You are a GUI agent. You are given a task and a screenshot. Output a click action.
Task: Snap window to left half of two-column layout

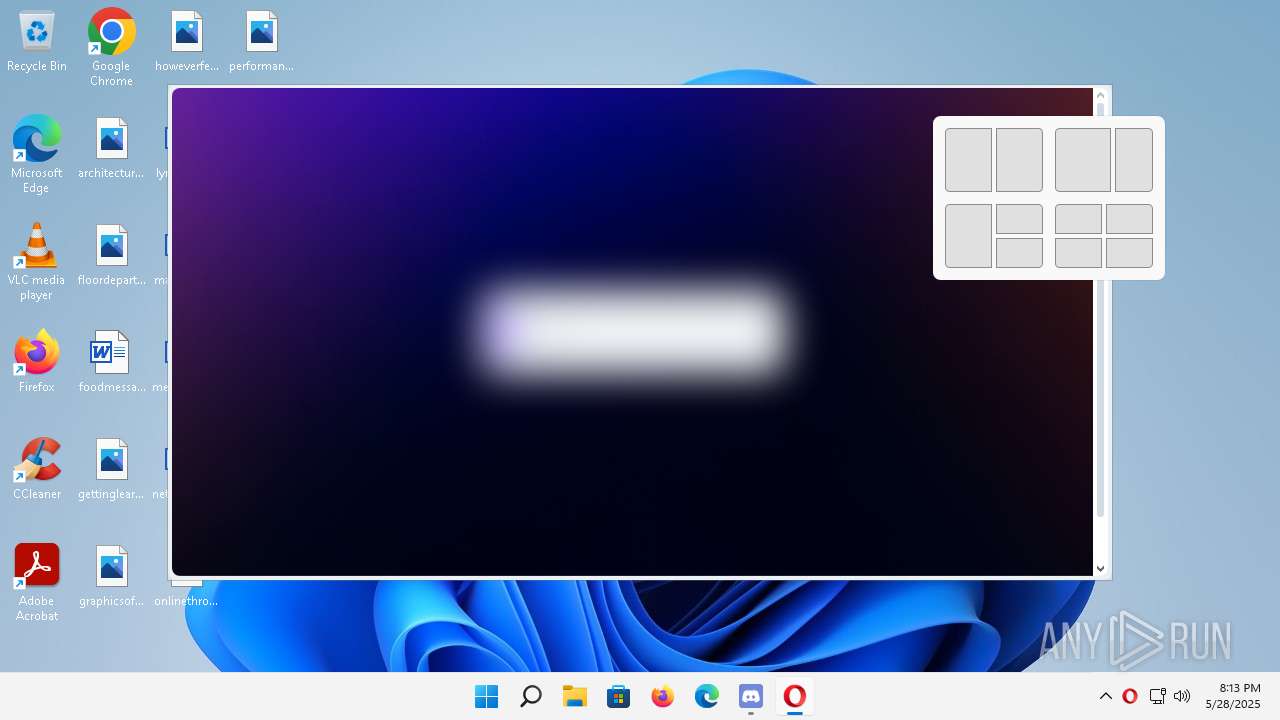point(968,160)
